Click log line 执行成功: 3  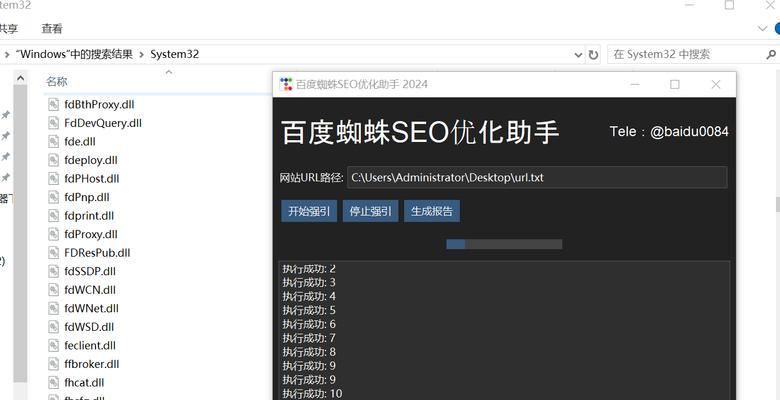click(309, 283)
